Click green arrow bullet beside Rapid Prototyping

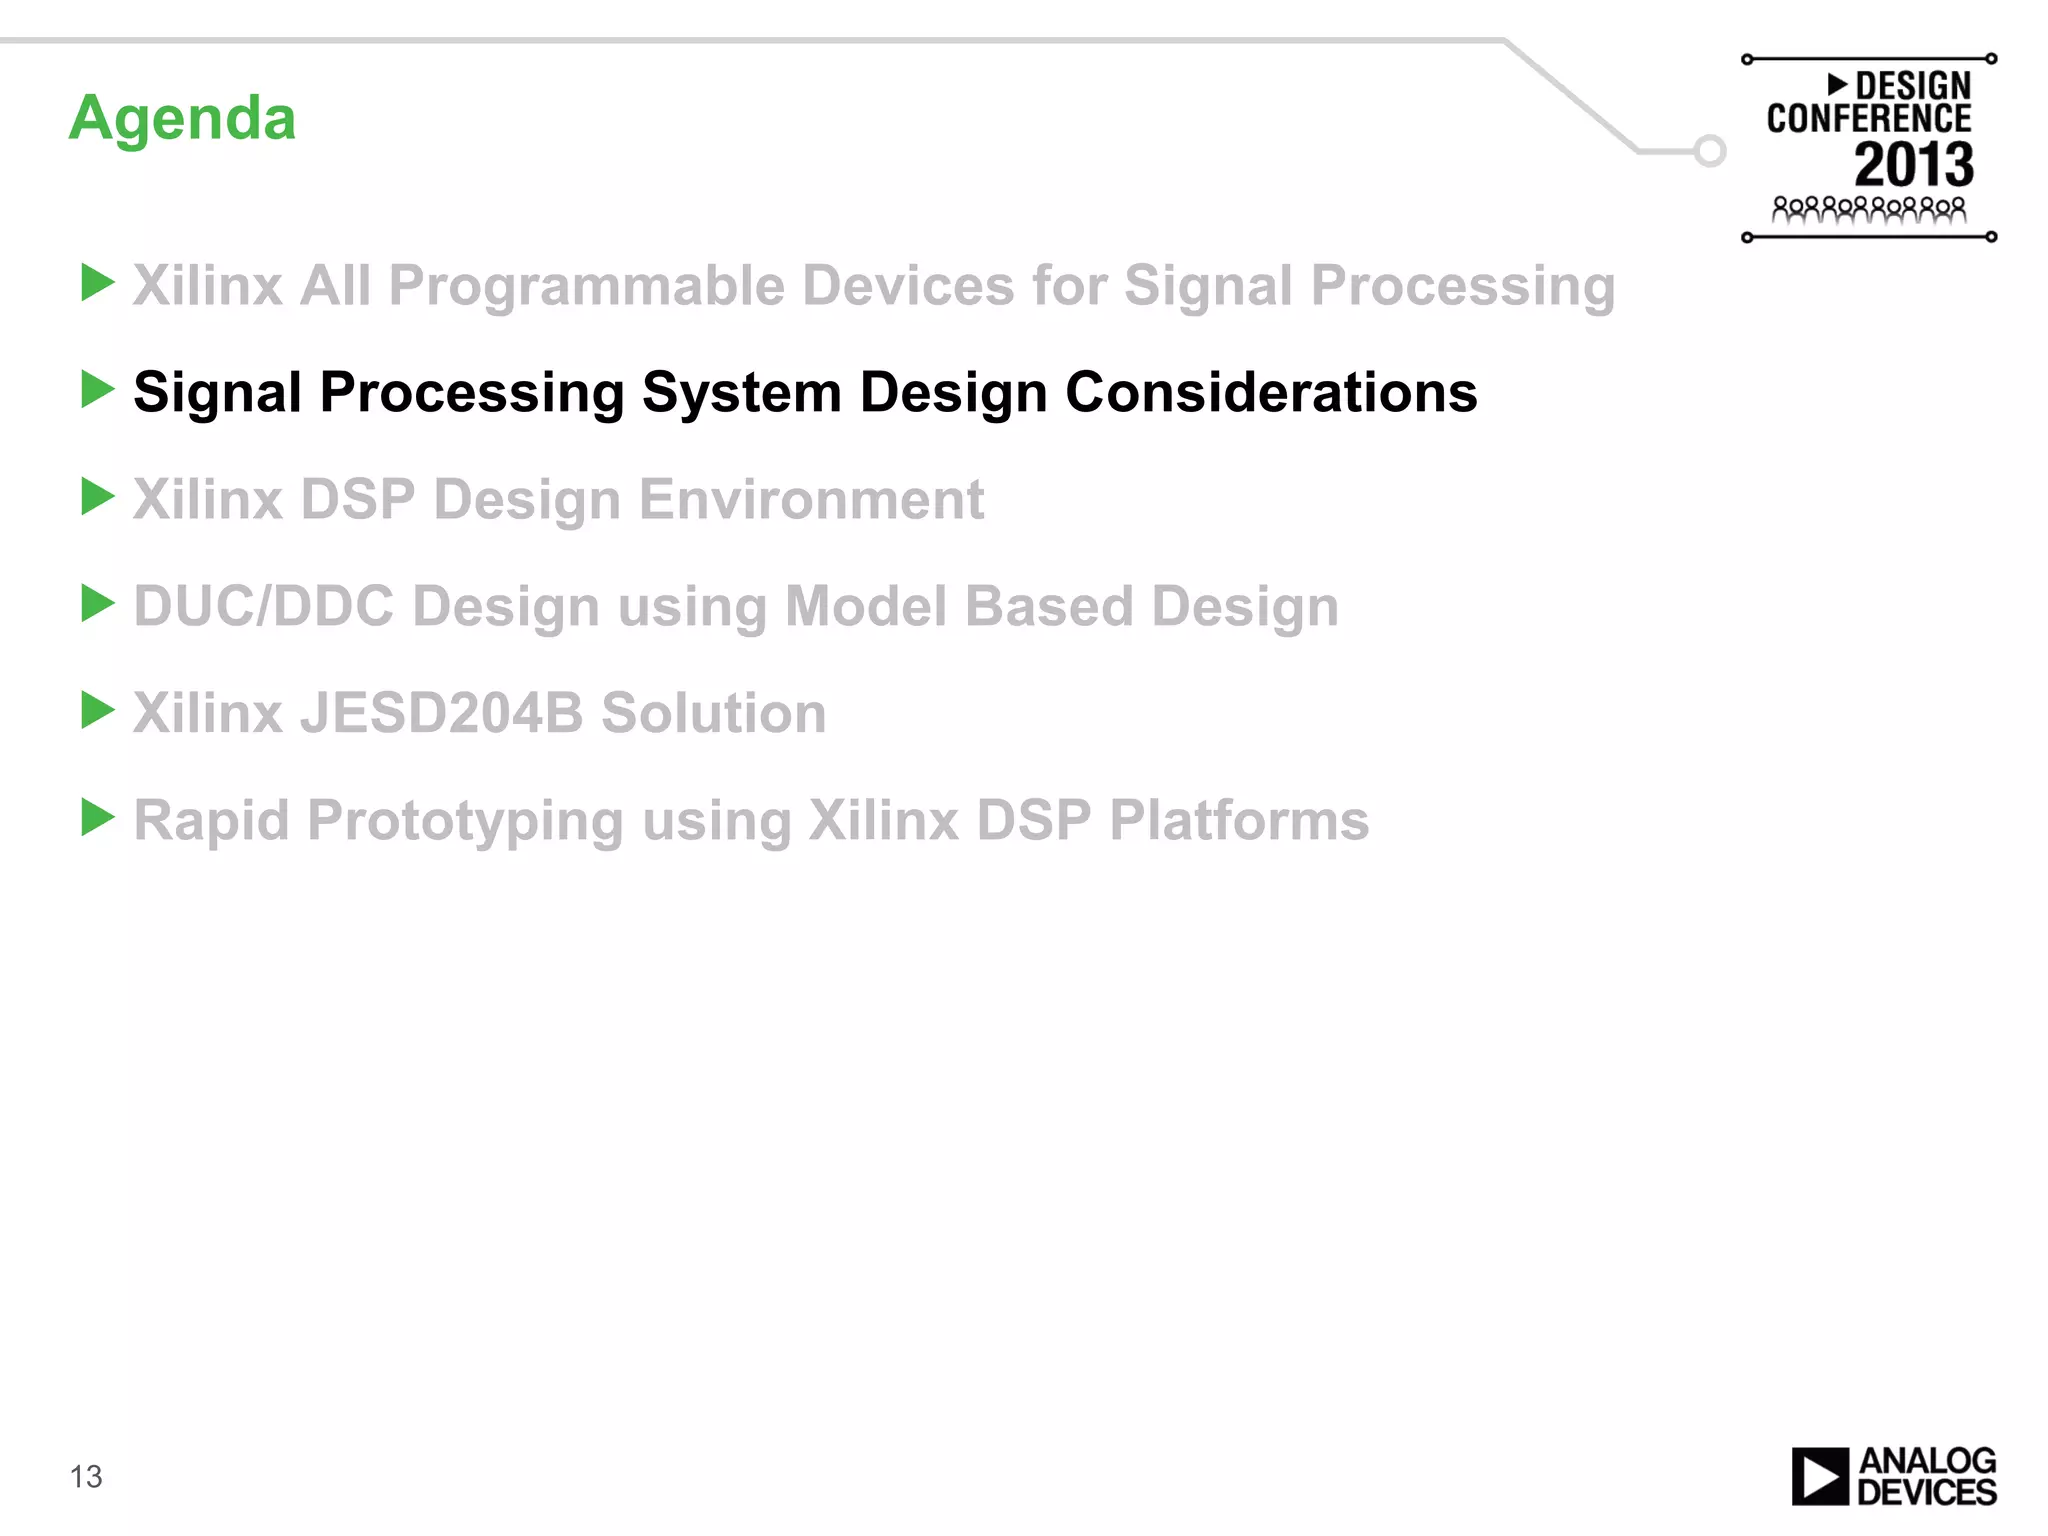pos(97,818)
